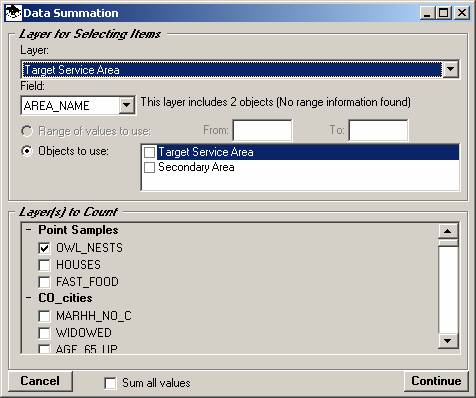Click the CO_cities group heading
The height and width of the screenshot is (398, 476).
click(65, 298)
